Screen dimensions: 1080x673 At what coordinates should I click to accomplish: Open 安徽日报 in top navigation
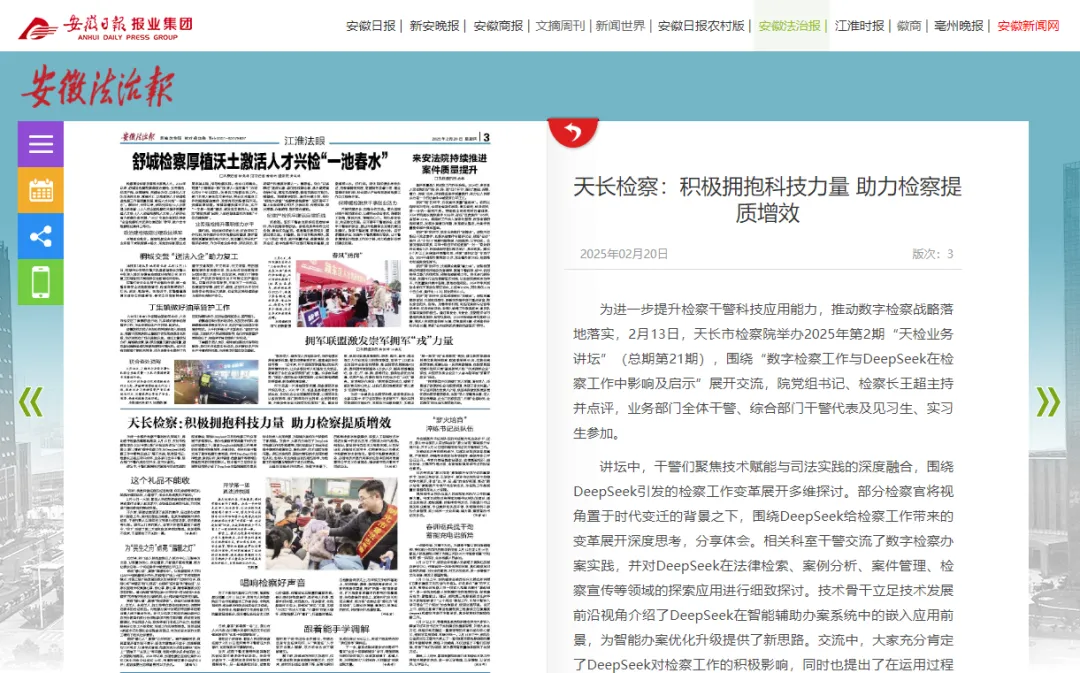(x=371, y=26)
